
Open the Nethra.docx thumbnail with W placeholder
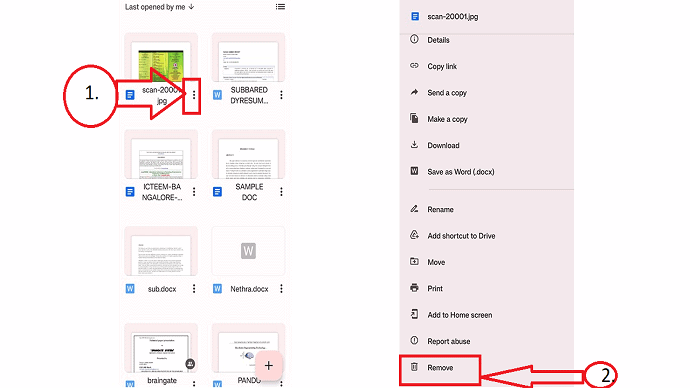point(248,251)
